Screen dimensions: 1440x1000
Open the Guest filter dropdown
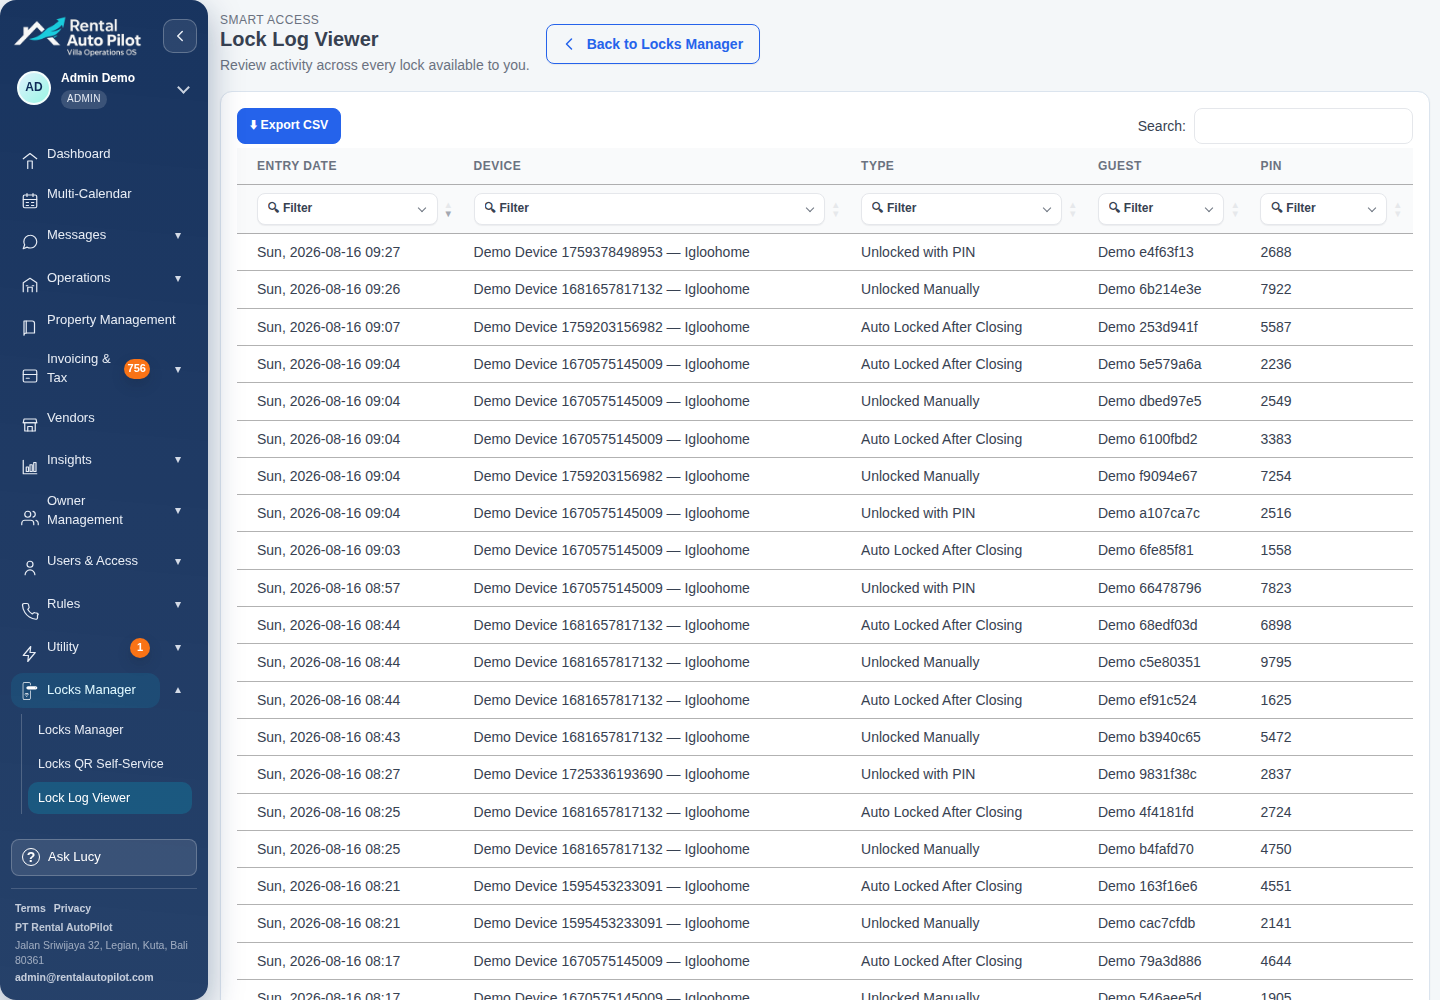click(x=1160, y=208)
